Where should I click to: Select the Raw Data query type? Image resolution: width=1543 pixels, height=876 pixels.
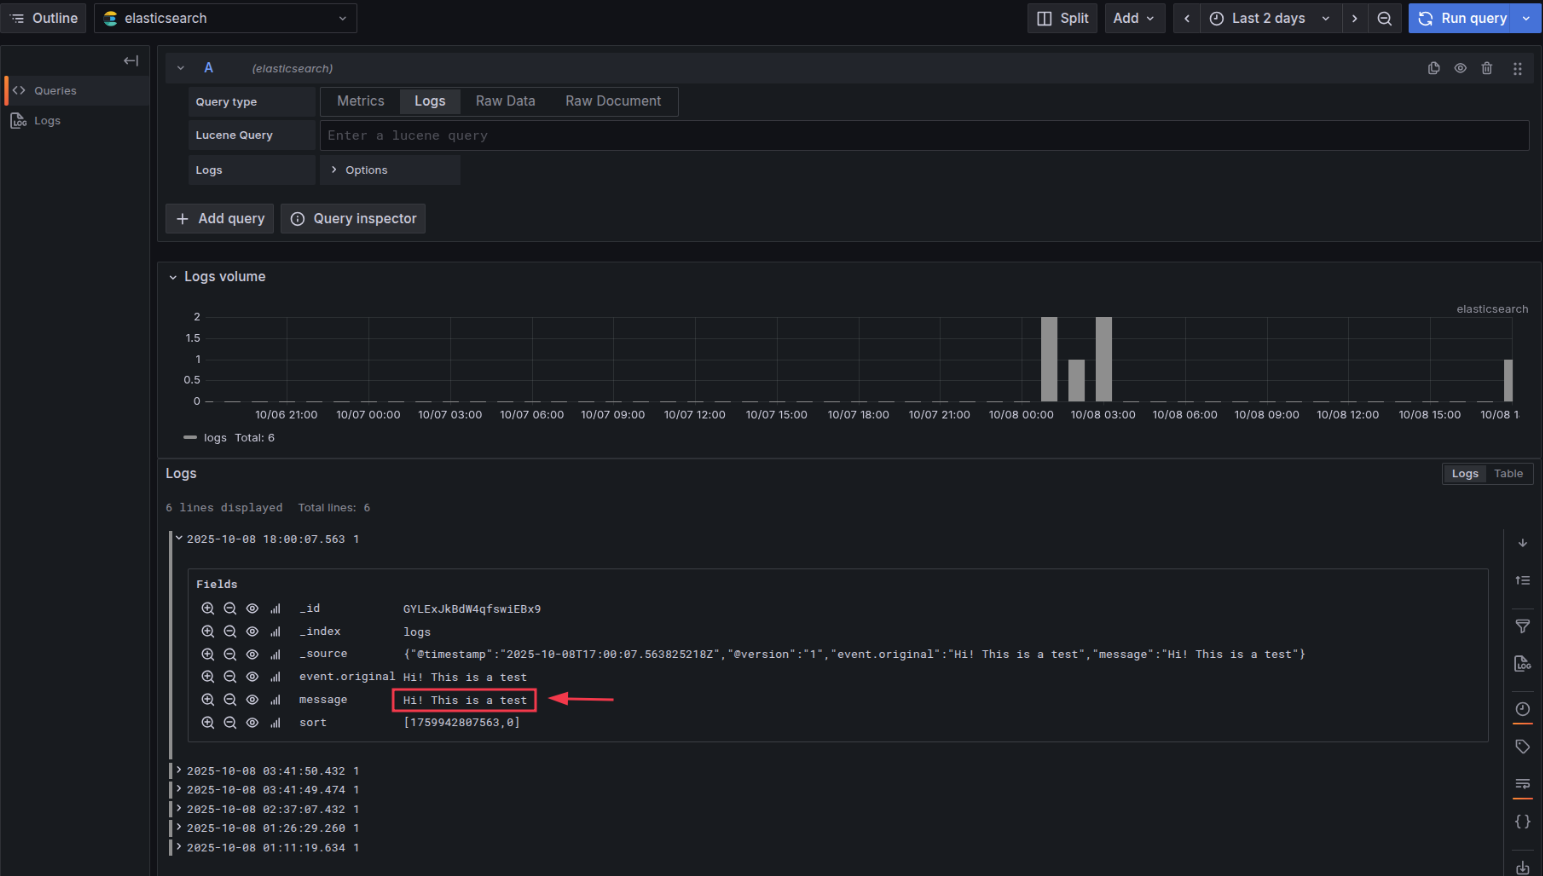point(505,101)
